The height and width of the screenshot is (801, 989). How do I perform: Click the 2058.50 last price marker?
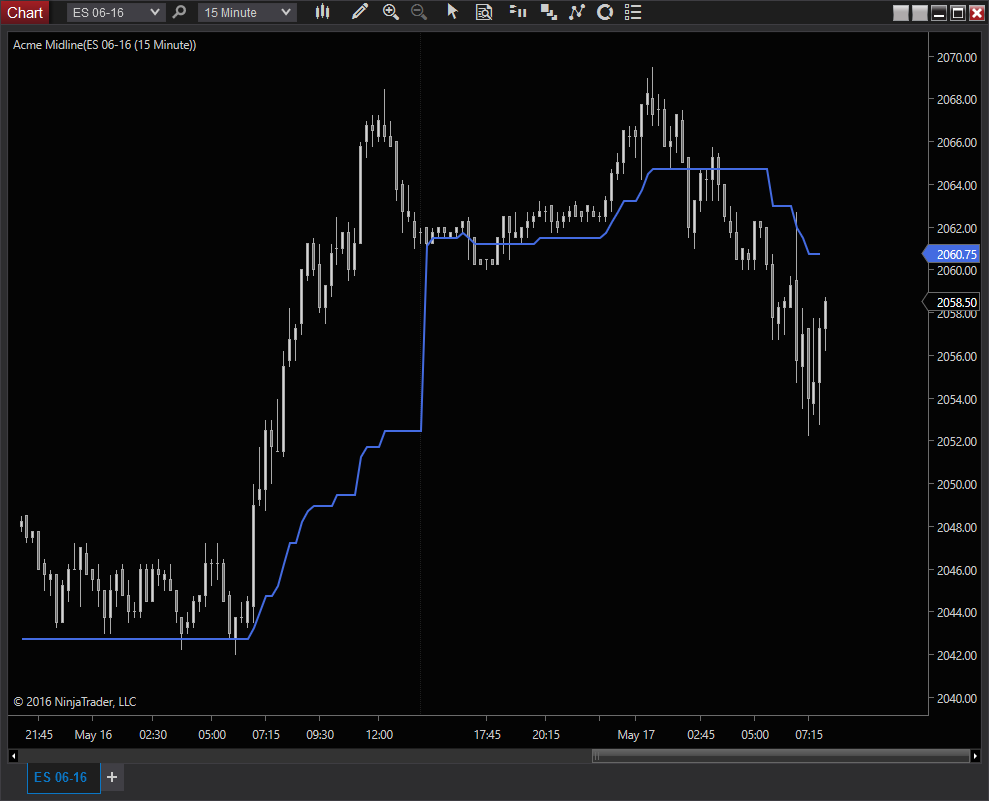pyautogui.click(x=952, y=303)
